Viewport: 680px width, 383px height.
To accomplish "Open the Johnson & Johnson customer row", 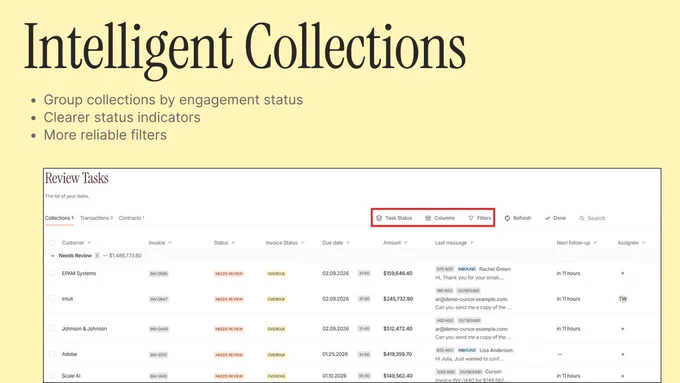I will 84,329.
